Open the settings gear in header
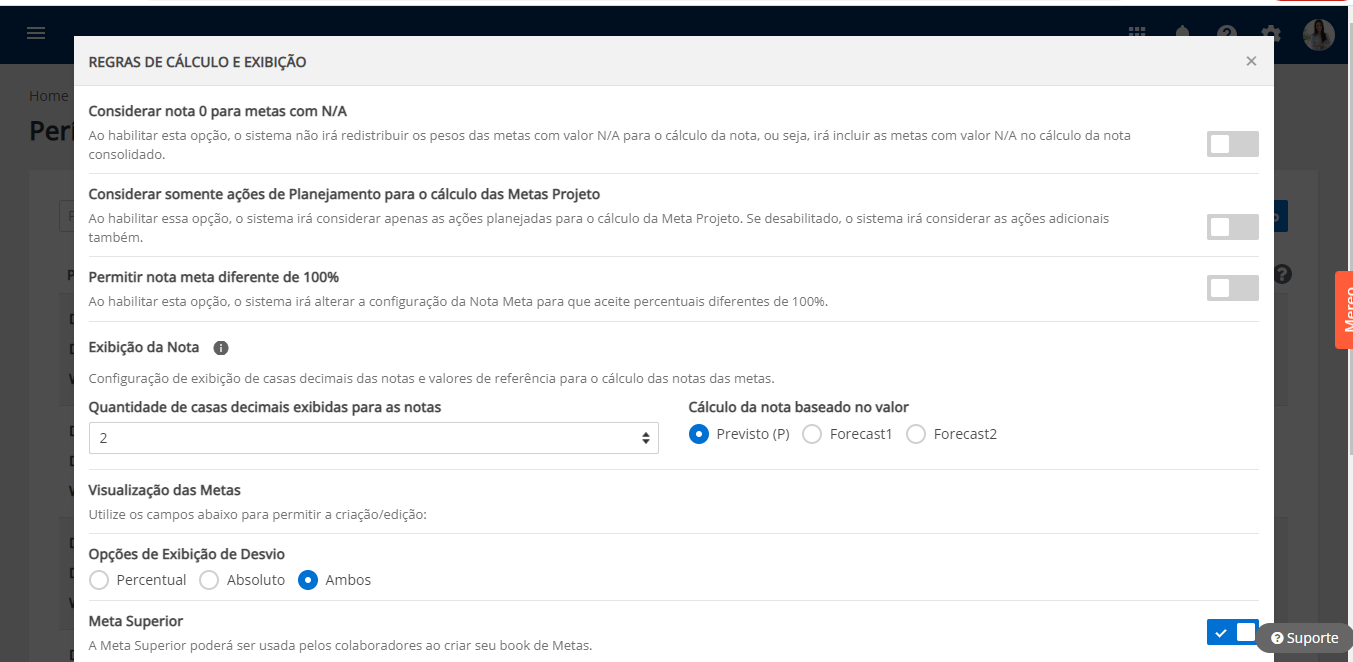The image size is (1353, 662). point(1271,33)
